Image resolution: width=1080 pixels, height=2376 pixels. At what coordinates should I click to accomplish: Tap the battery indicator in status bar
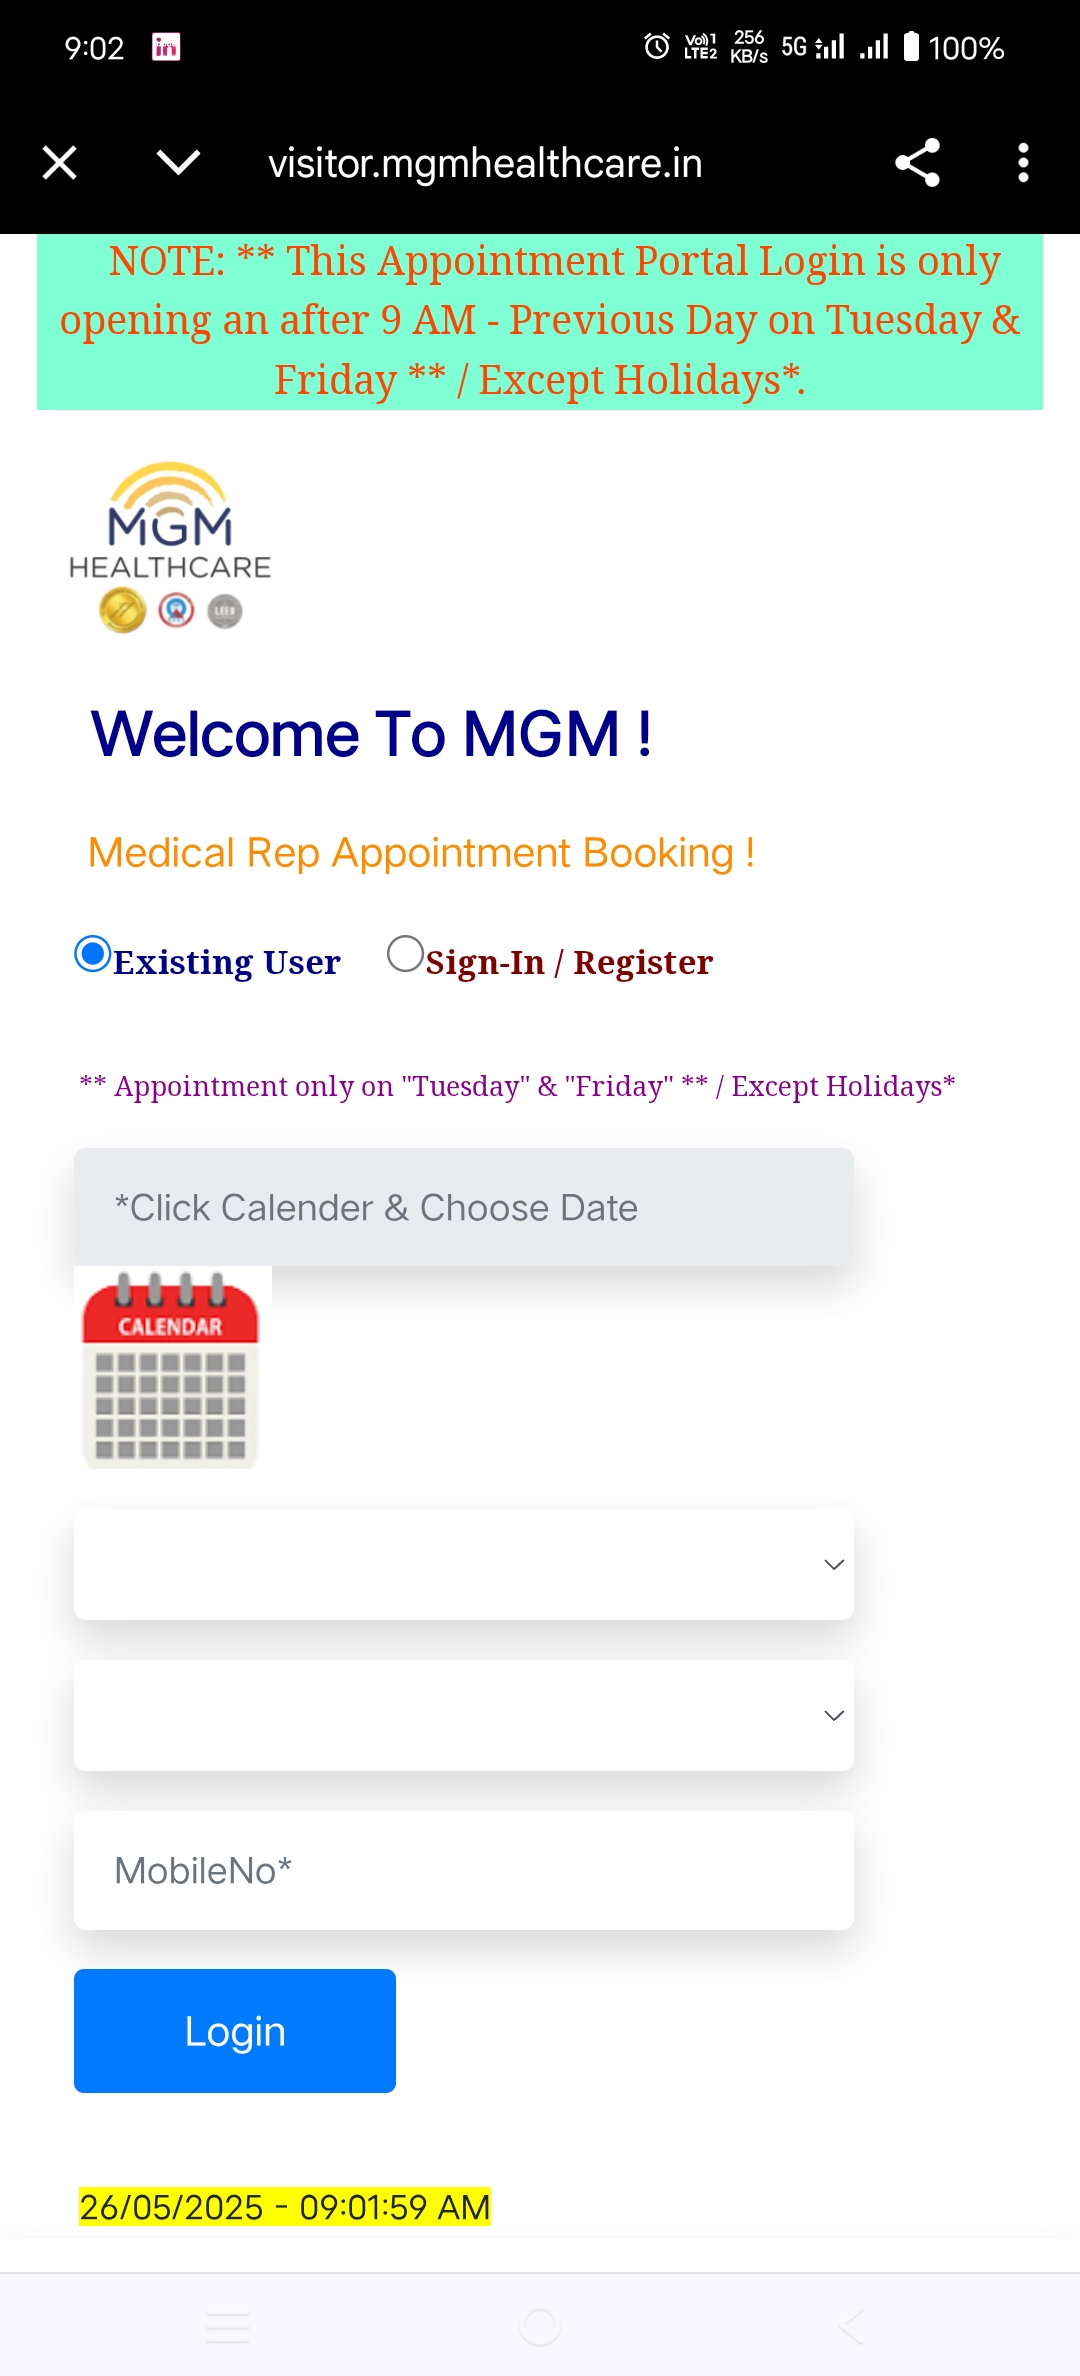[x=911, y=46]
